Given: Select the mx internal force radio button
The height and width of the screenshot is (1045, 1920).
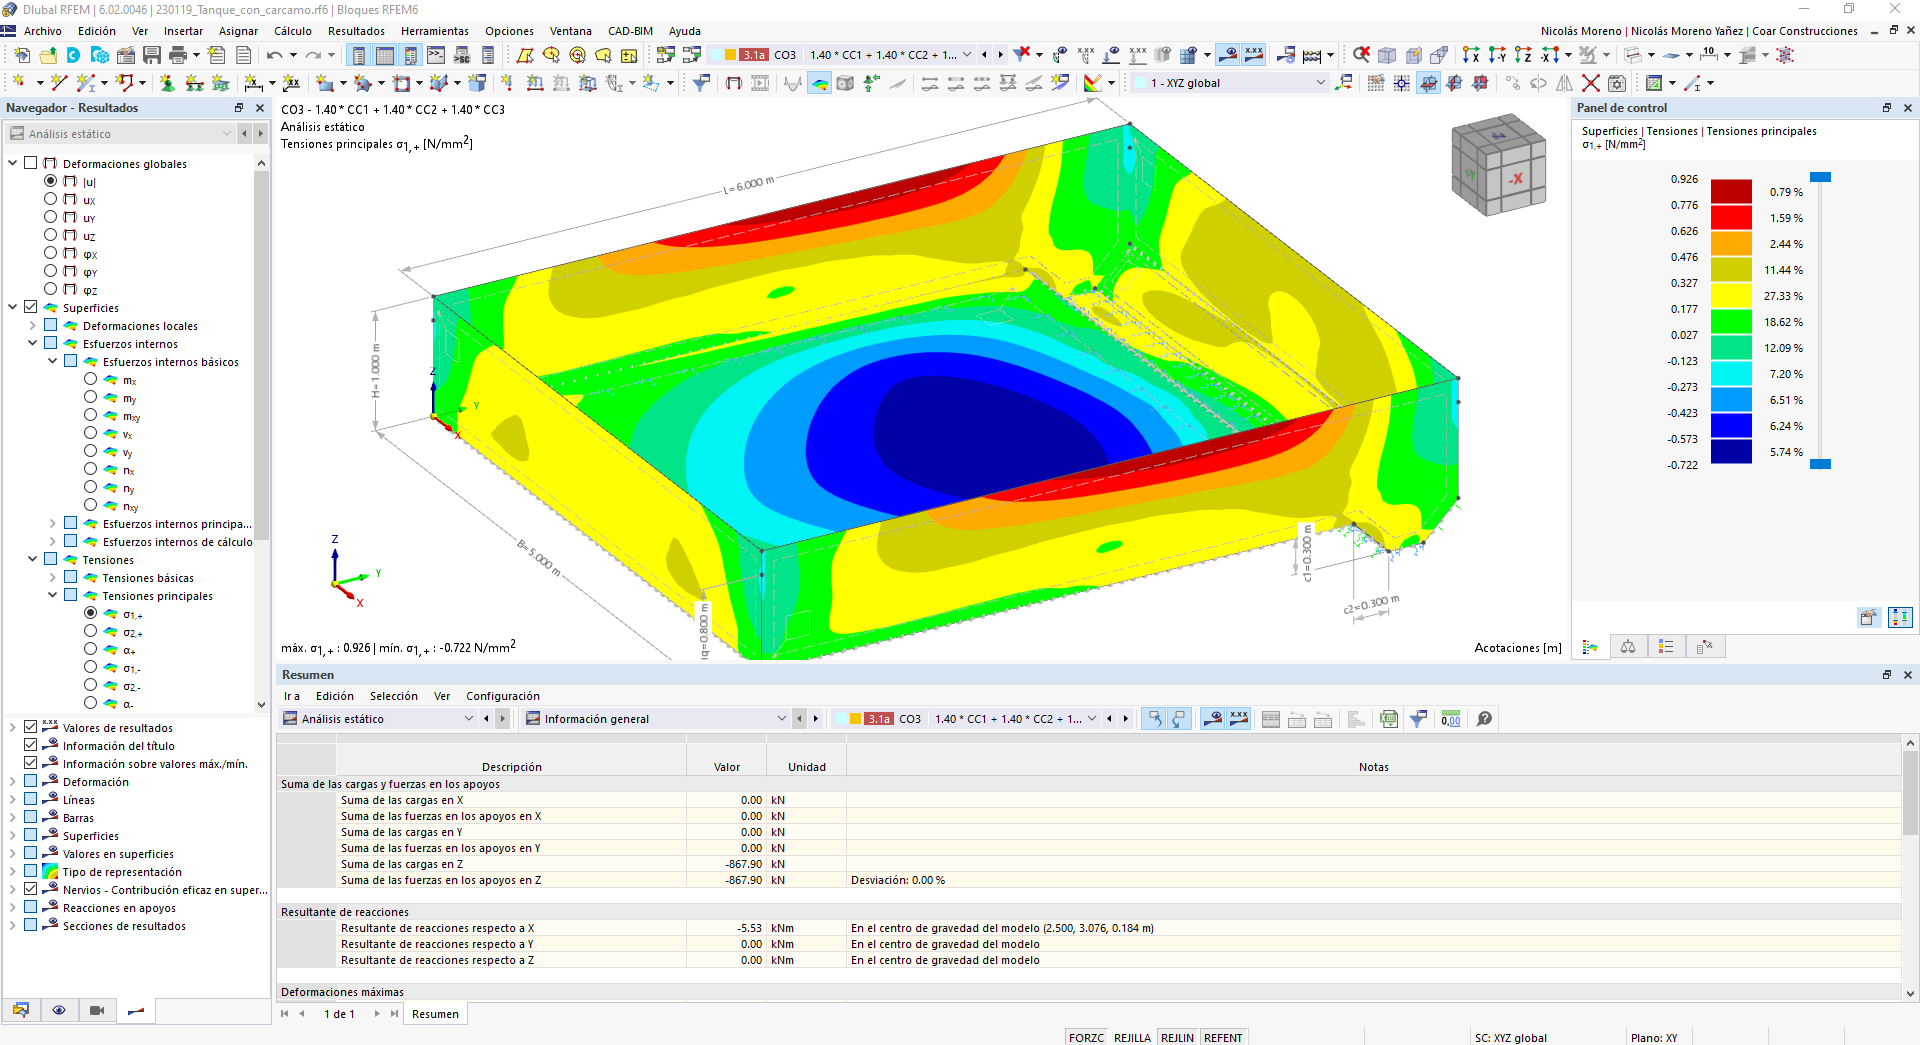Looking at the screenshot, I should [x=91, y=379].
